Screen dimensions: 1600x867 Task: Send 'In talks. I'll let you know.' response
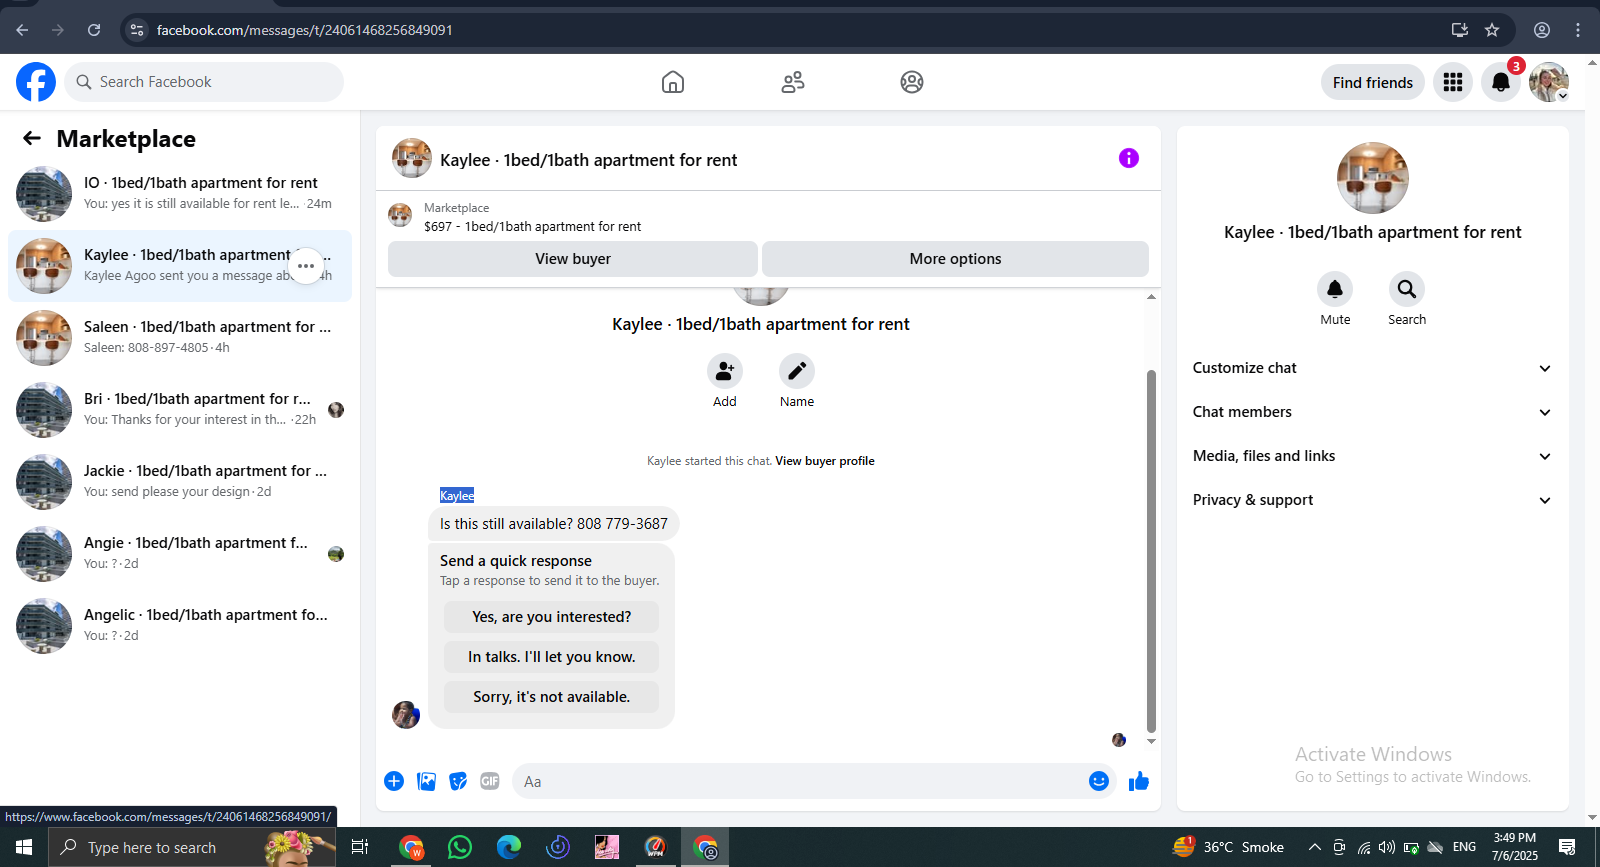coord(552,657)
